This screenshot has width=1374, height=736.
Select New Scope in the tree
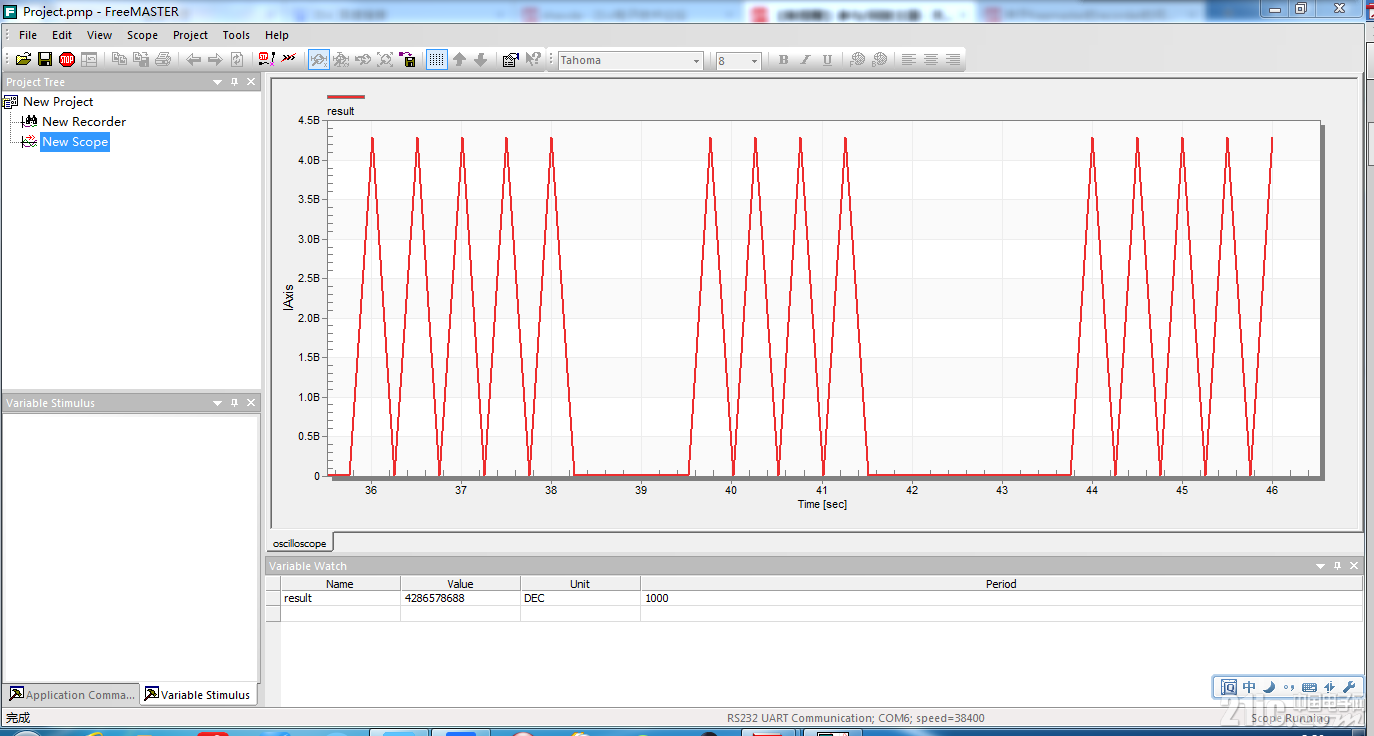(75, 142)
